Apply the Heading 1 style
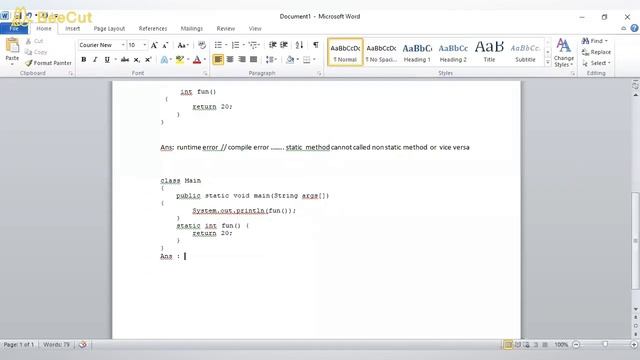Viewport: 640px width, 360px height. pyautogui.click(x=417, y=52)
